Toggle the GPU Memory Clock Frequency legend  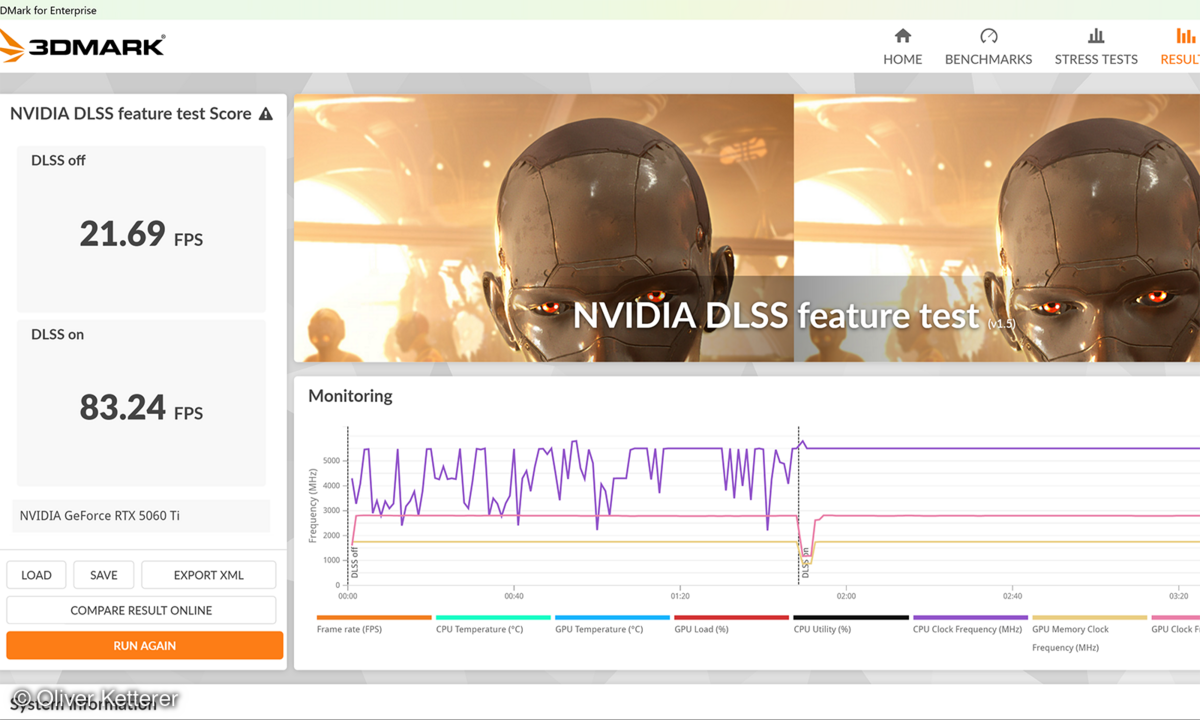click(x=1089, y=634)
